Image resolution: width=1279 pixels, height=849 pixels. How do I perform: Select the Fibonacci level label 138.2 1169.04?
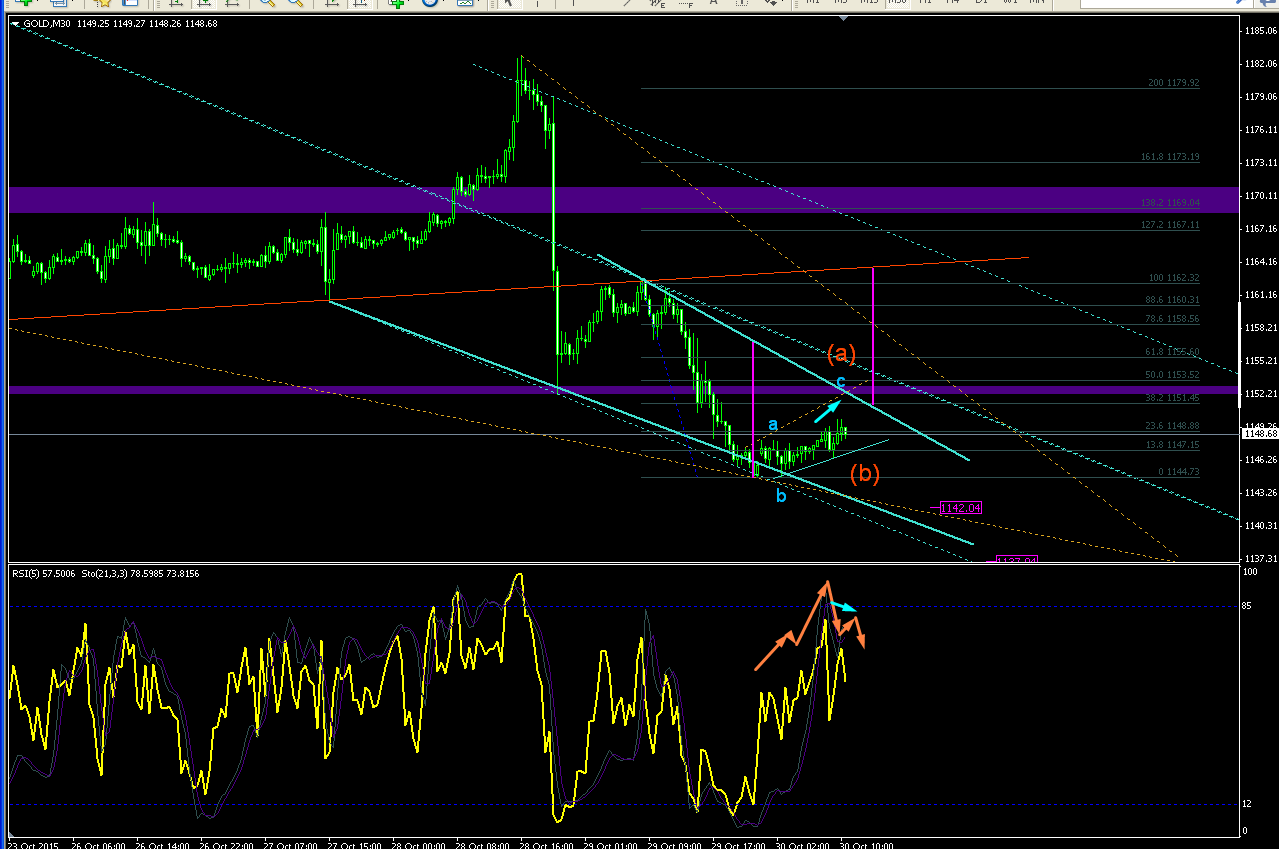[1170, 202]
